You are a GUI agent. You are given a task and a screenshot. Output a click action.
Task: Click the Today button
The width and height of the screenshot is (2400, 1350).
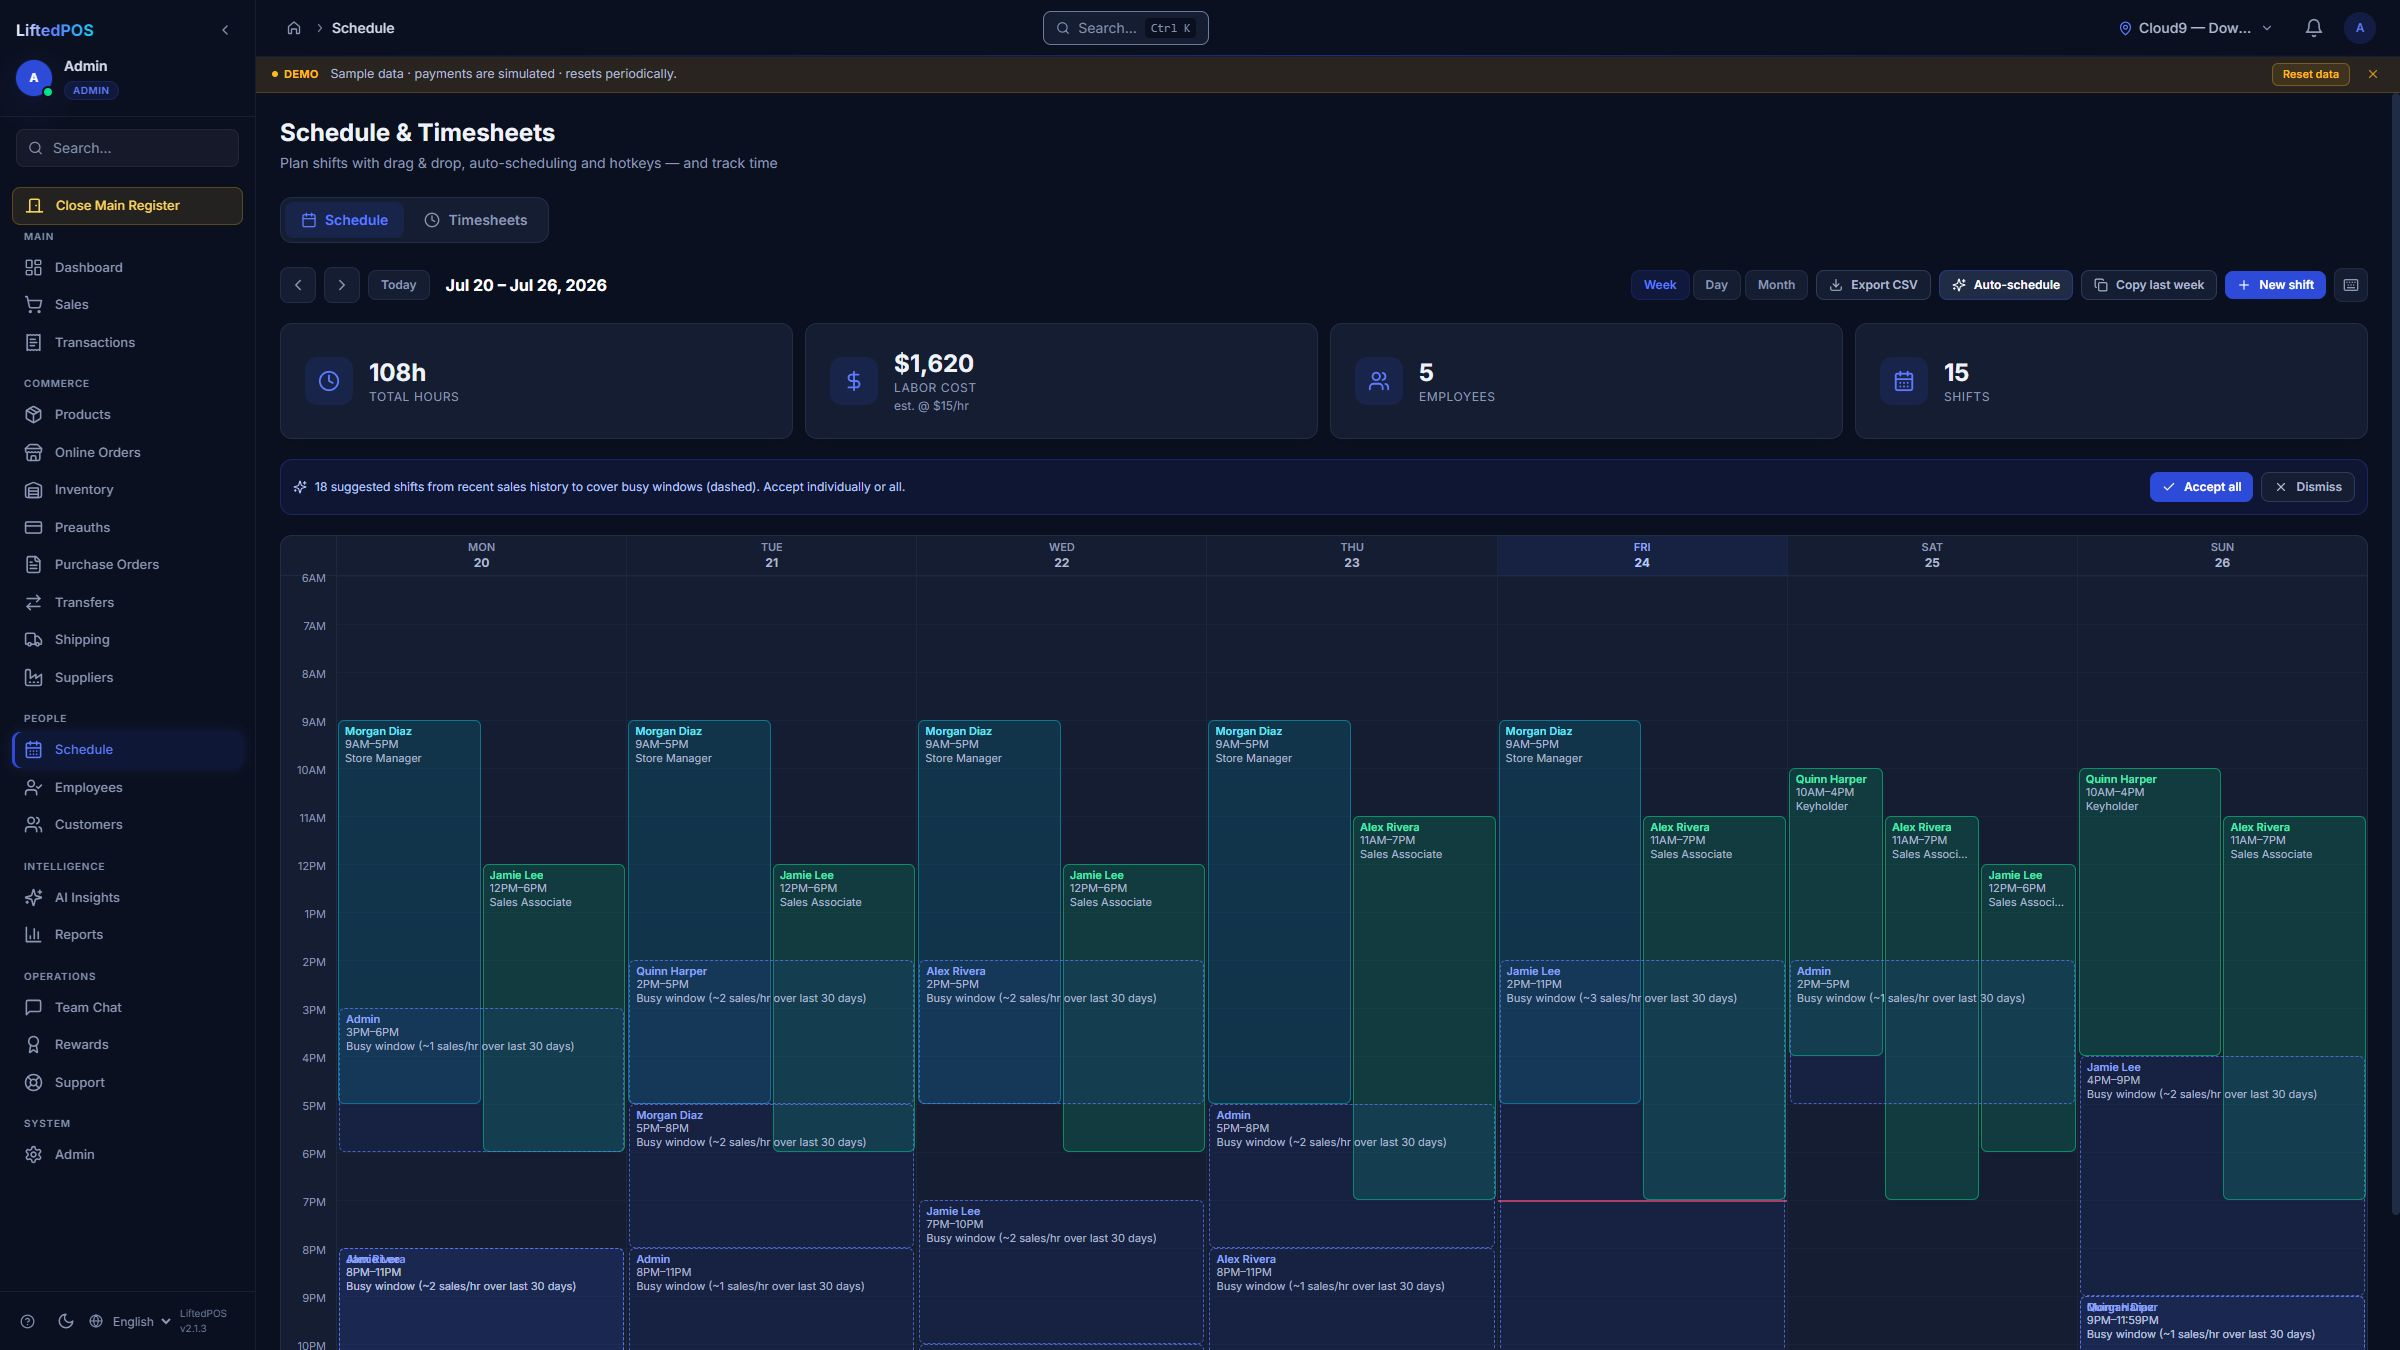coord(398,285)
